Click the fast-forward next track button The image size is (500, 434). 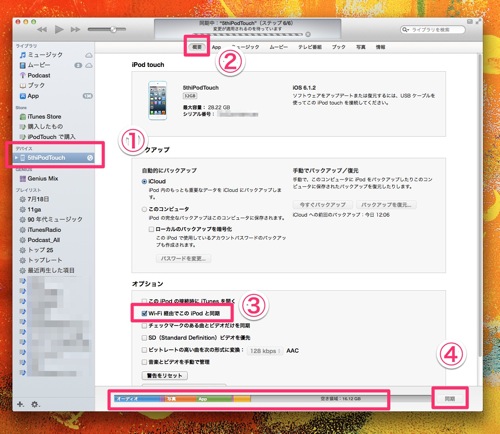[x=75, y=30]
